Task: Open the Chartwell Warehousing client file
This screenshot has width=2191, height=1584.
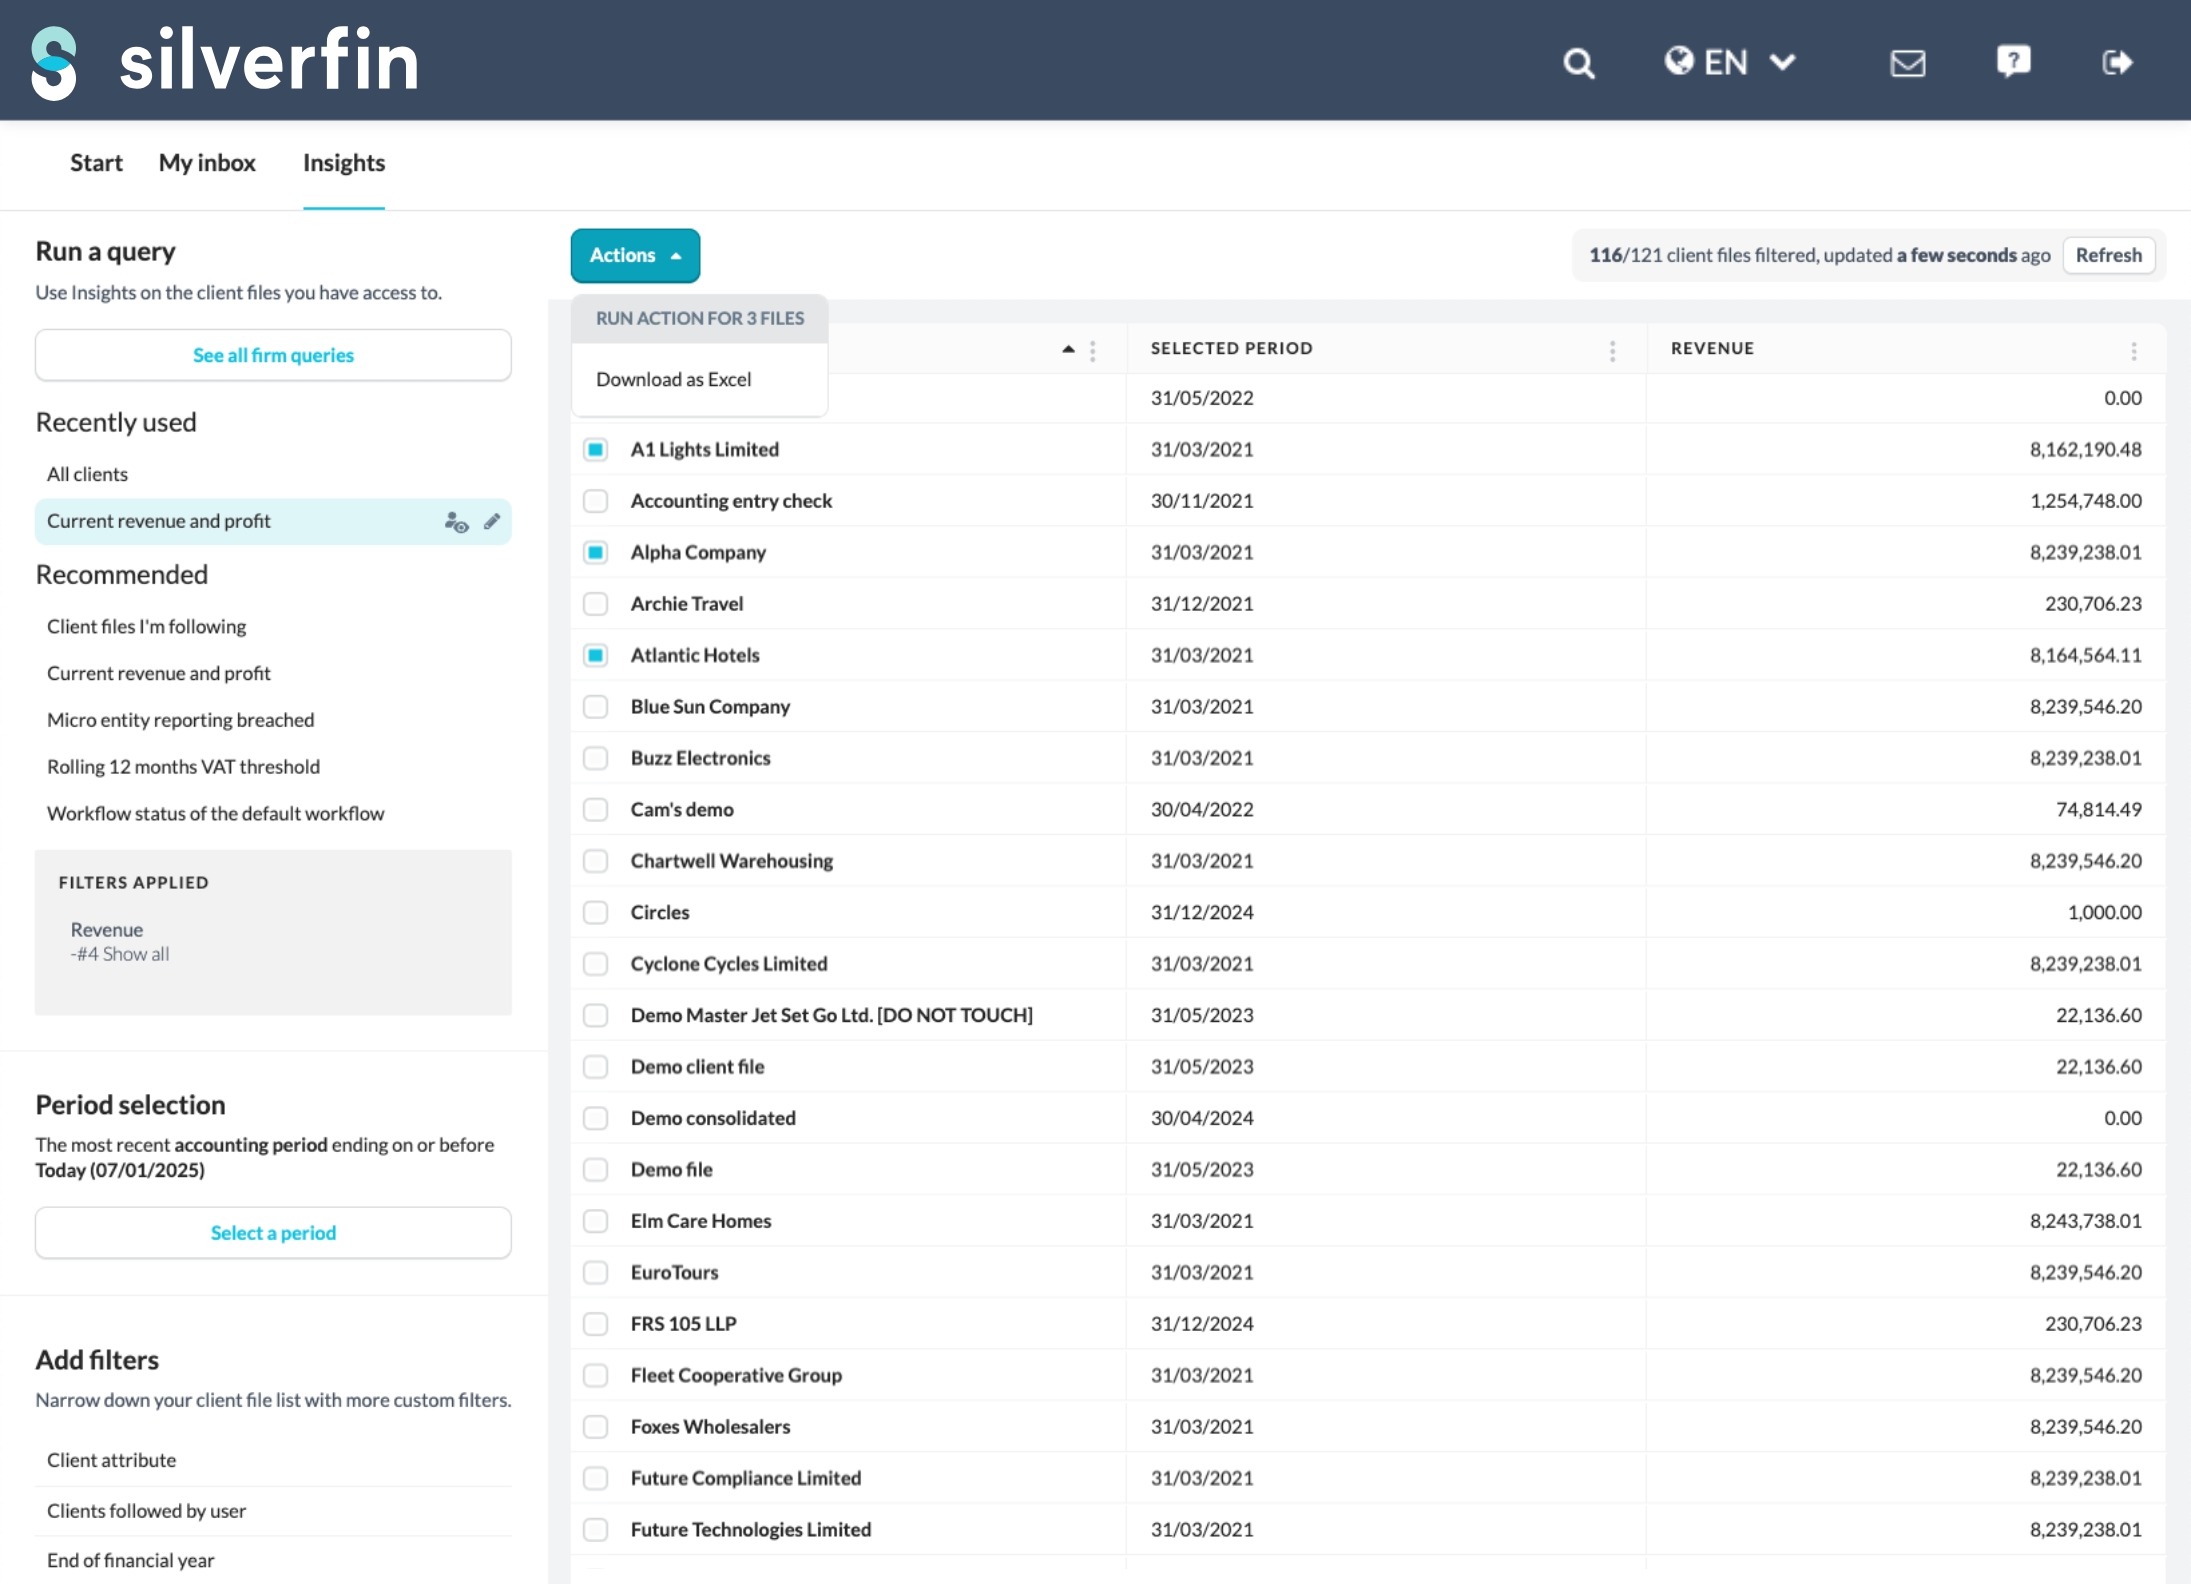Action: point(731,861)
